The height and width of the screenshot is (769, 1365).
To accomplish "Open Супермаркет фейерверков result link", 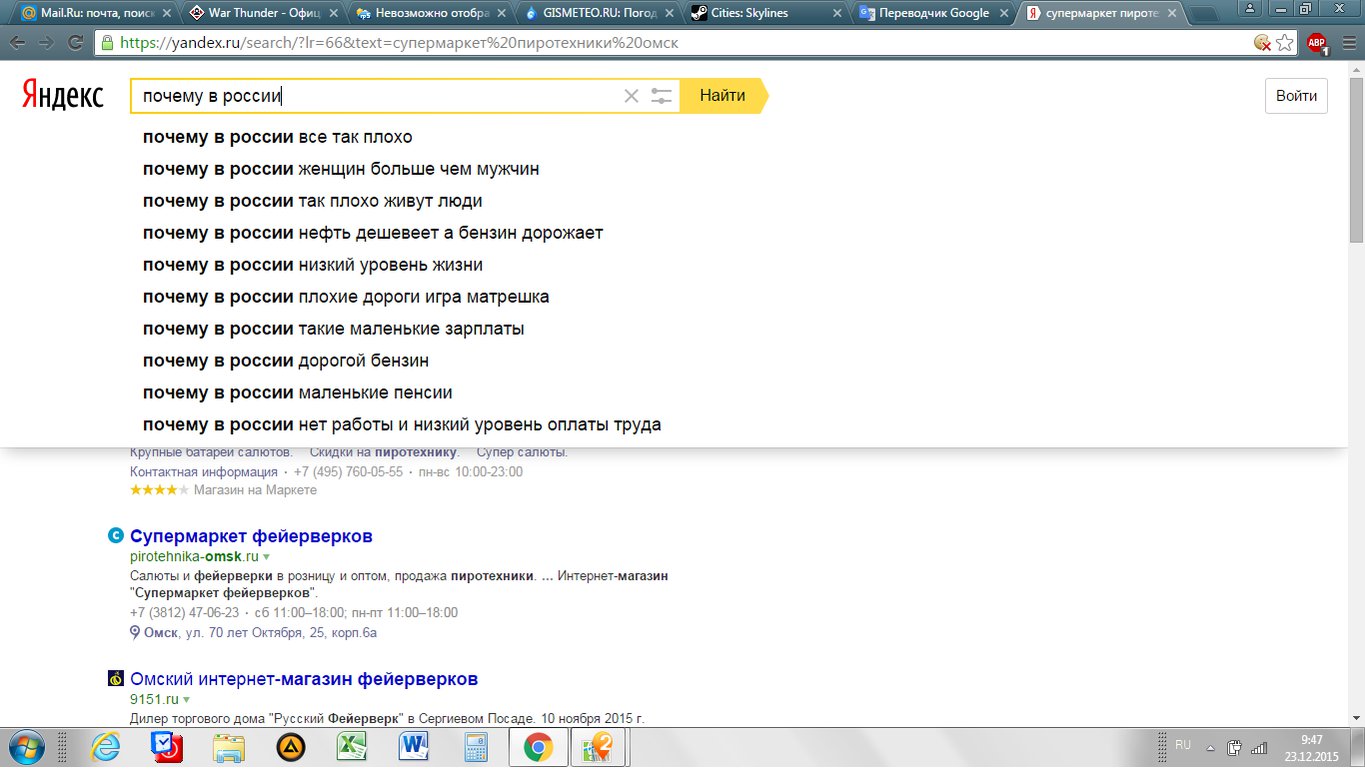I will (251, 536).
